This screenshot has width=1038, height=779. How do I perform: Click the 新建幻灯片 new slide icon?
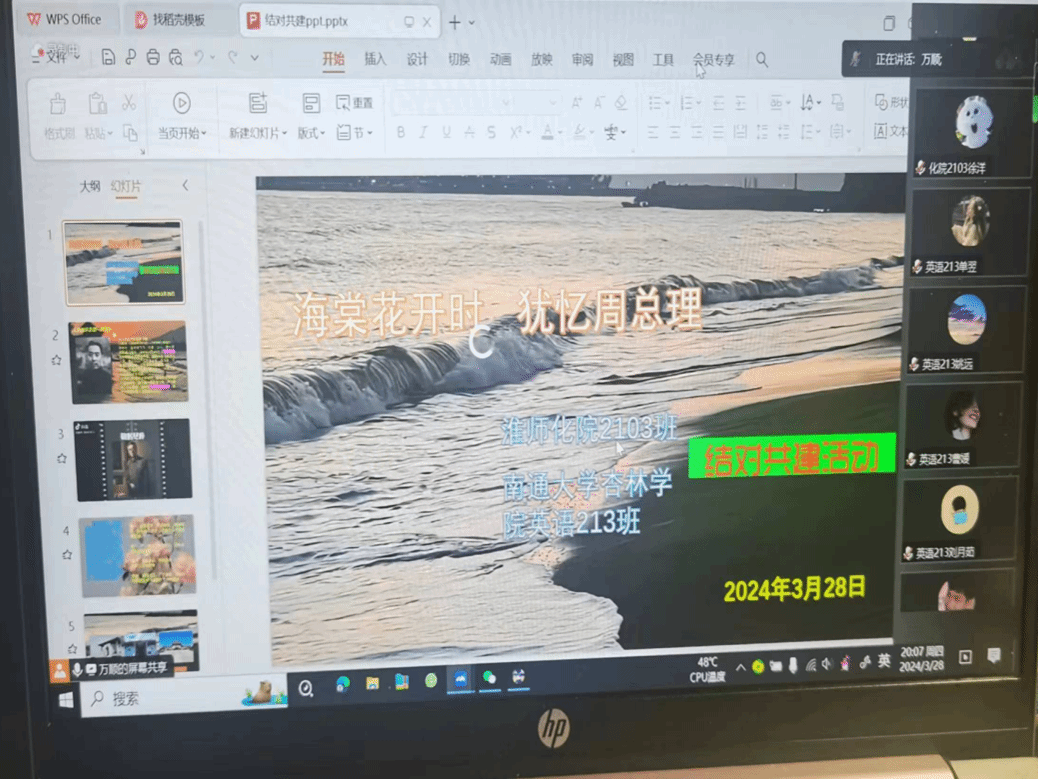coord(257,103)
